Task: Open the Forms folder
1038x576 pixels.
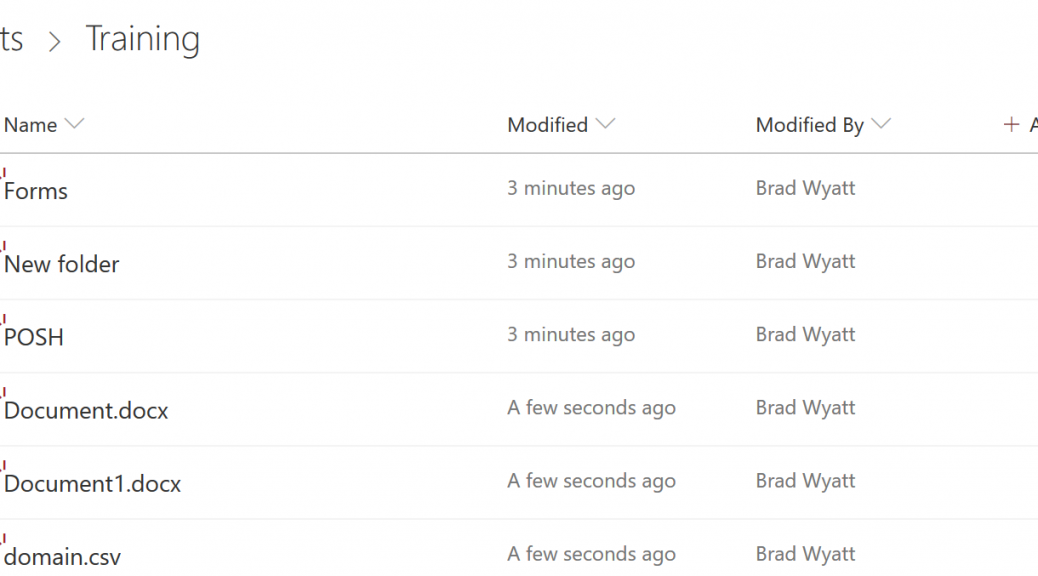Action: pos(36,191)
